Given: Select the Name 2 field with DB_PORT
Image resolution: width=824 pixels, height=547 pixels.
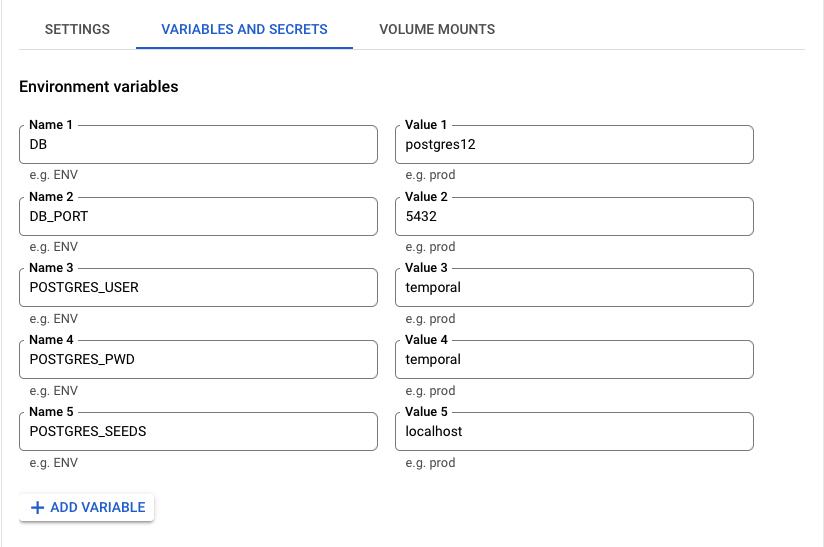Looking at the screenshot, I should coord(198,216).
